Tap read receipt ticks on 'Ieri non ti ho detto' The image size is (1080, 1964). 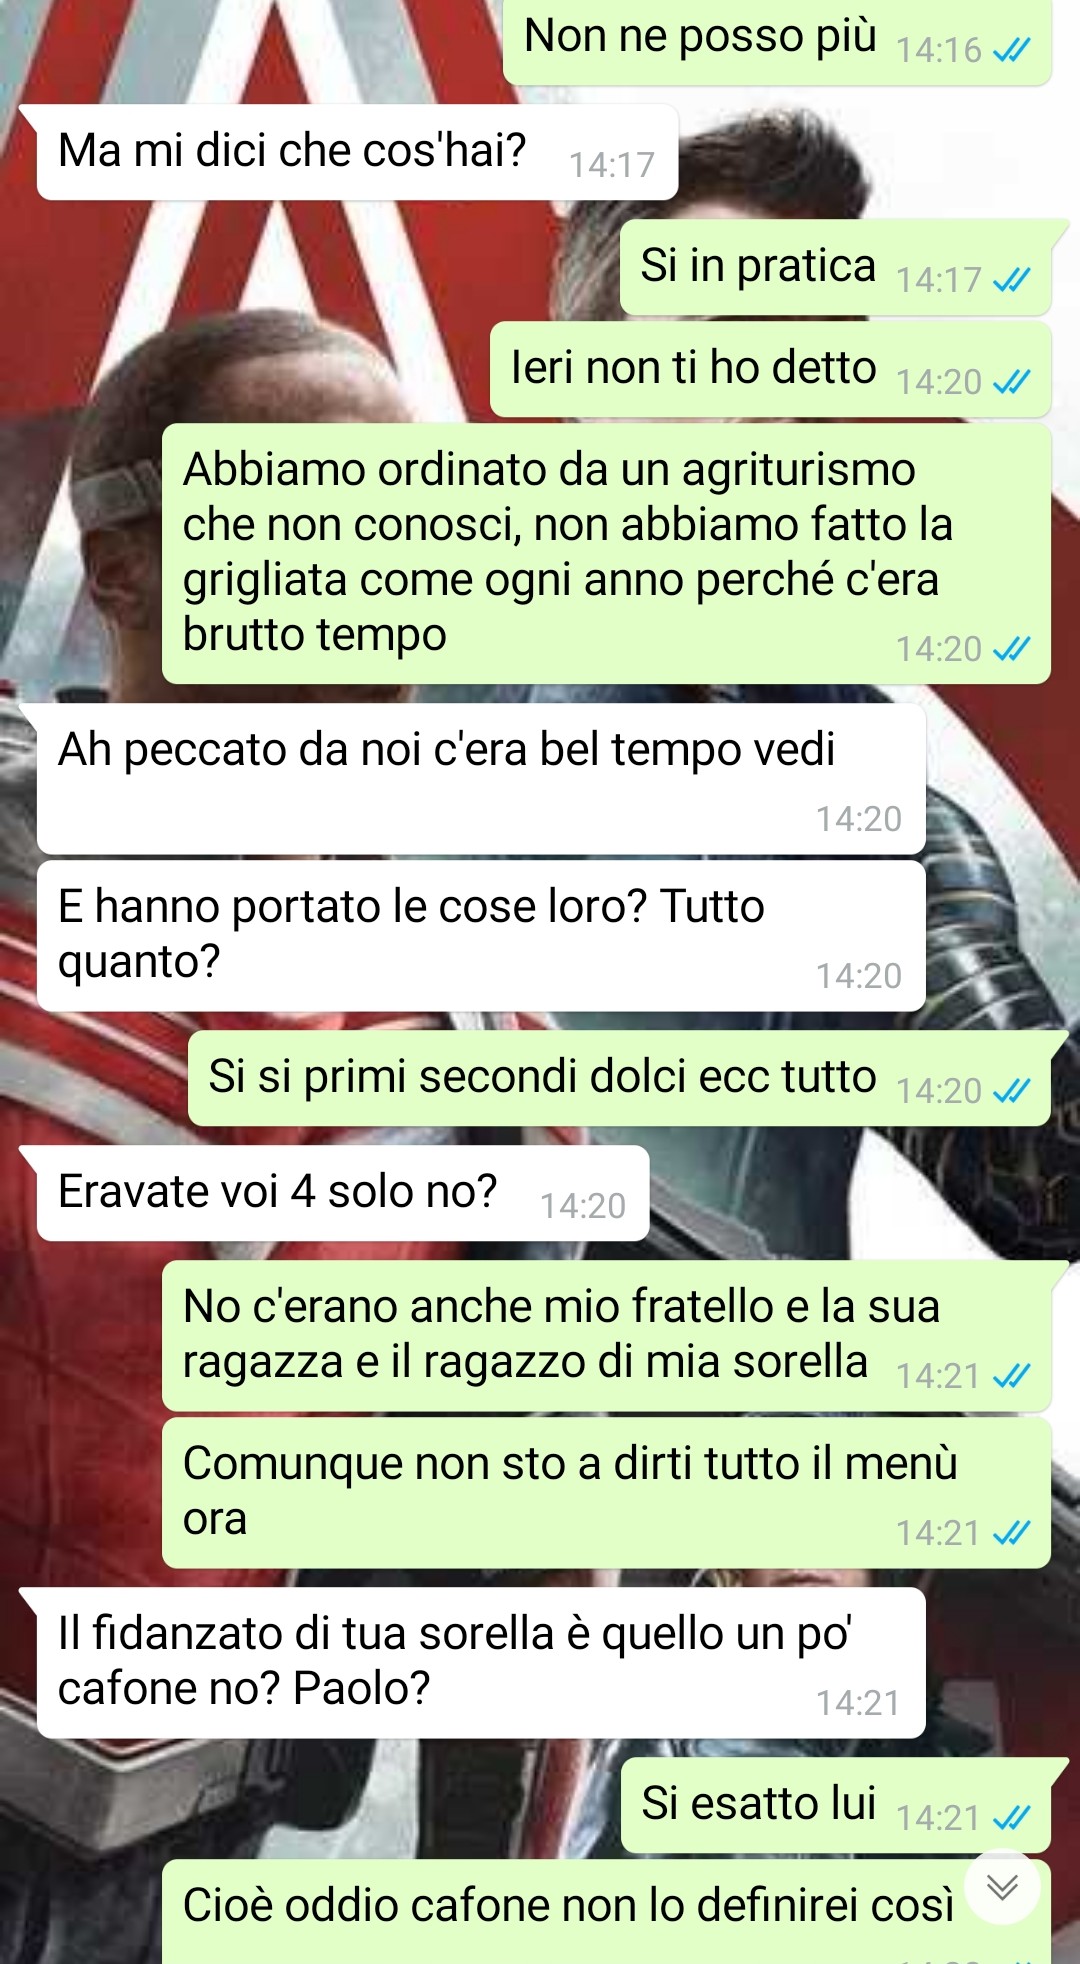[1011, 382]
